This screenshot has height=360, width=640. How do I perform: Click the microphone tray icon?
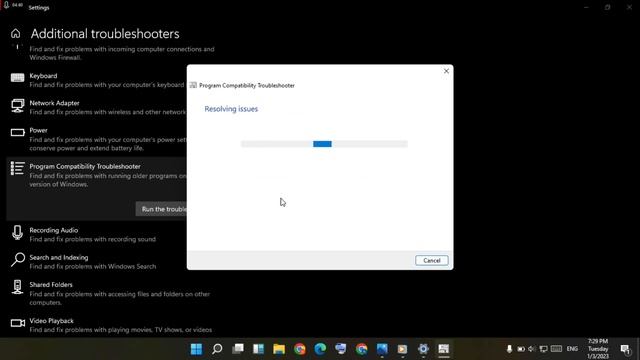pos(509,349)
